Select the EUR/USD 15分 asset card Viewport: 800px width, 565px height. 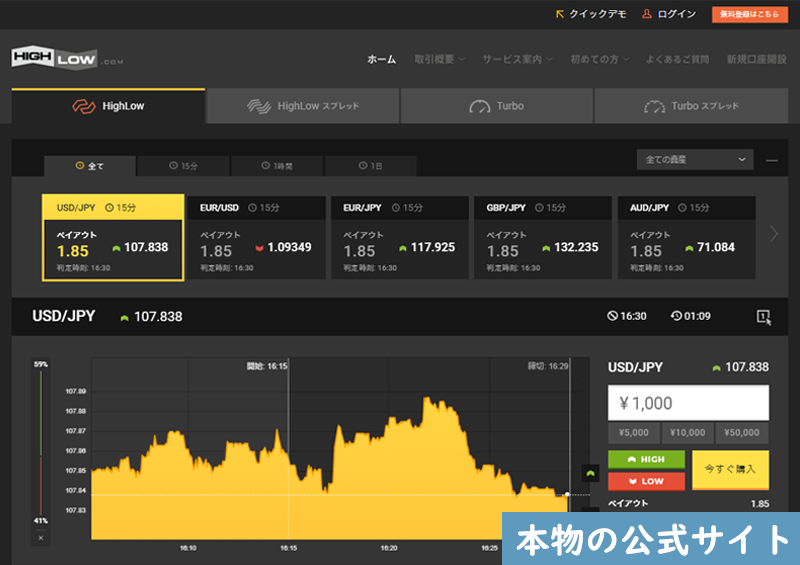tap(256, 237)
